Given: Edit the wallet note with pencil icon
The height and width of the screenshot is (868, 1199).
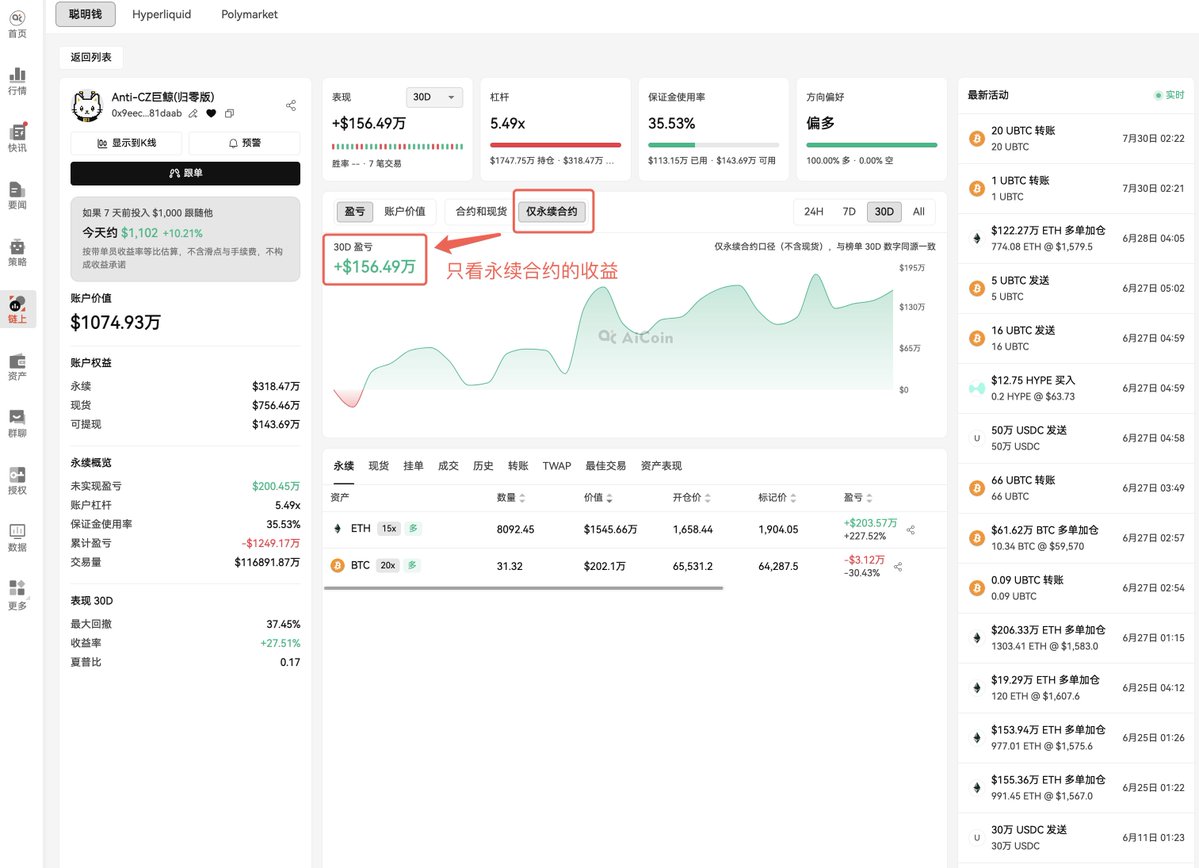Looking at the screenshot, I should [x=193, y=113].
